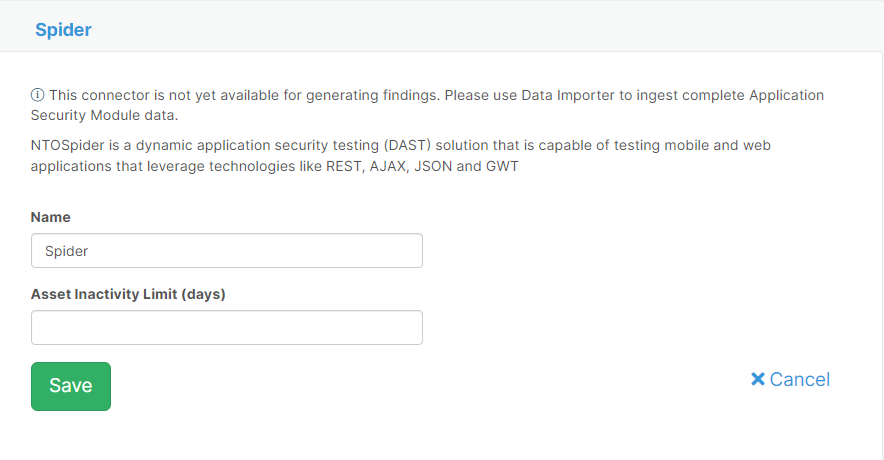Screen dimensions: 884x460
Task: Click the Asset Inactivity Limit (days) label
Action: tap(128, 294)
